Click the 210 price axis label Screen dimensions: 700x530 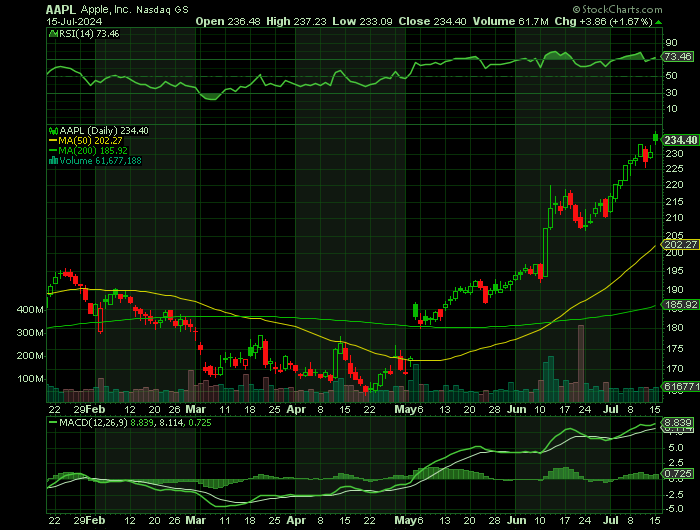click(x=674, y=218)
